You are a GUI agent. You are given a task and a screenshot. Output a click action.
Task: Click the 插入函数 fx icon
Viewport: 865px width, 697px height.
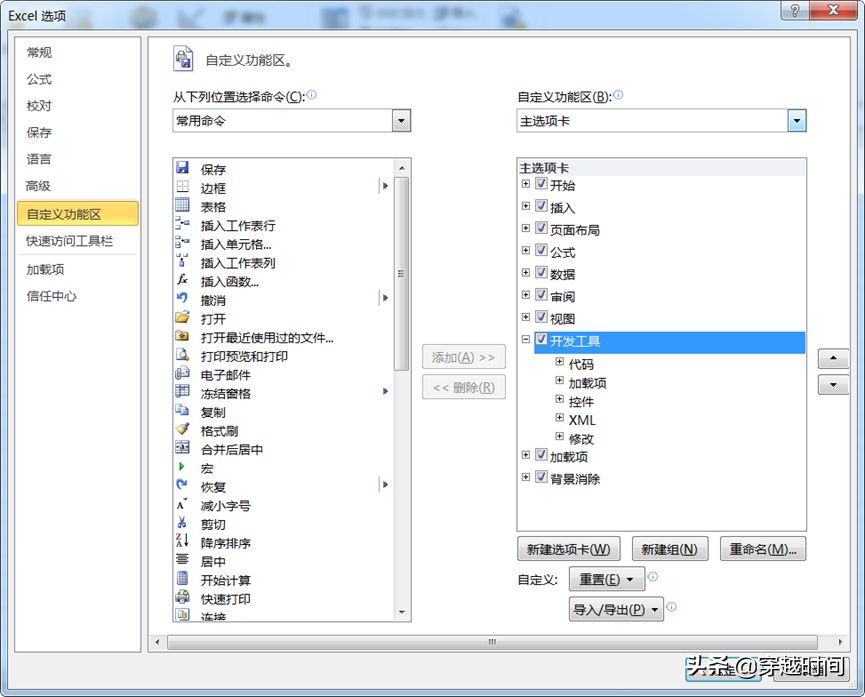(182, 280)
